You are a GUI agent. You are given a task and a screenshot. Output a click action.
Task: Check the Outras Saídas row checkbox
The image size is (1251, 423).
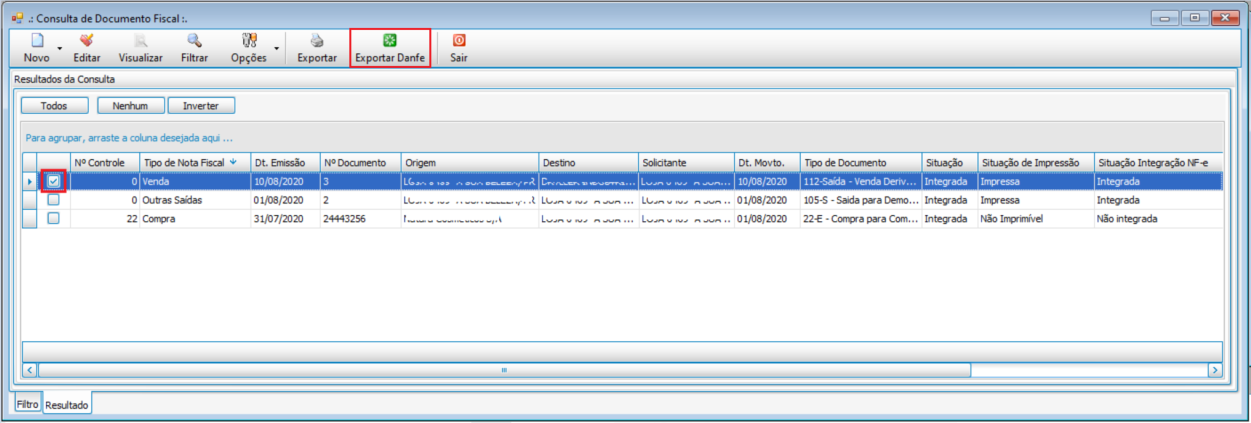(x=54, y=200)
